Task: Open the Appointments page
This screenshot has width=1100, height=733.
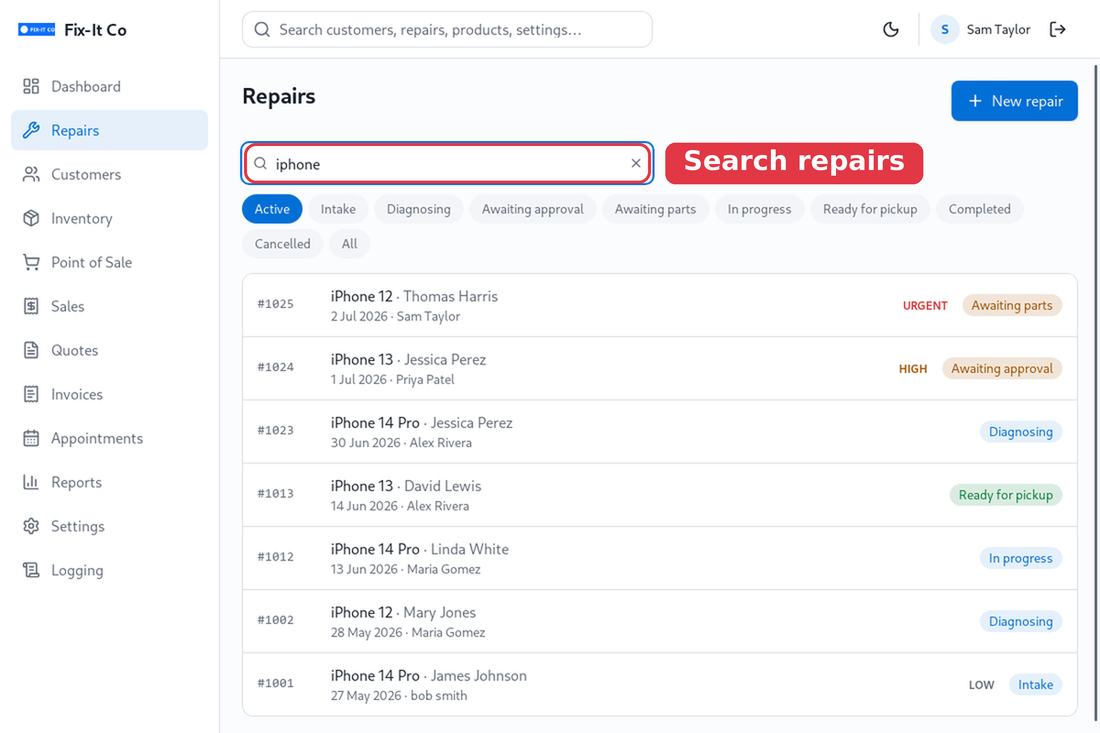Action: coord(109,438)
